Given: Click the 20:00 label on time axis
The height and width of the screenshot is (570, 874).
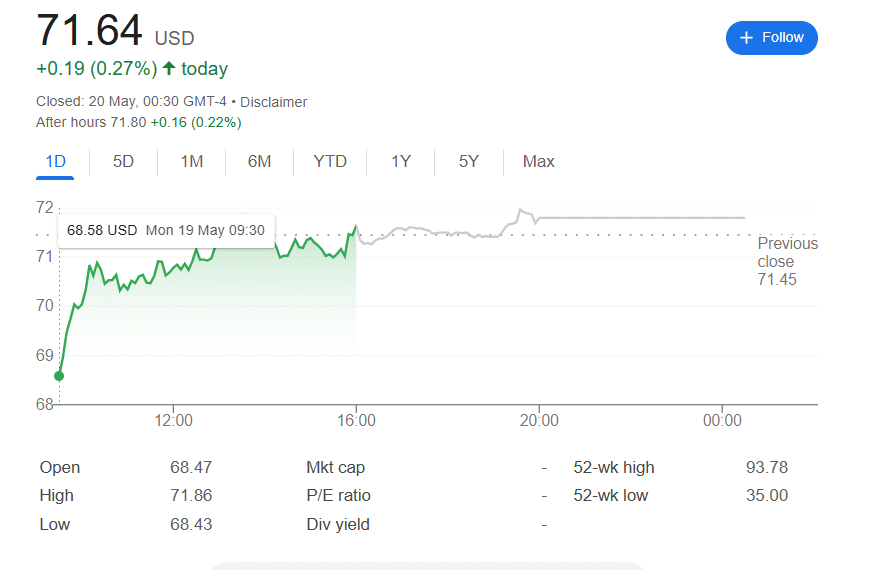Looking at the screenshot, I should [x=538, y=421].
